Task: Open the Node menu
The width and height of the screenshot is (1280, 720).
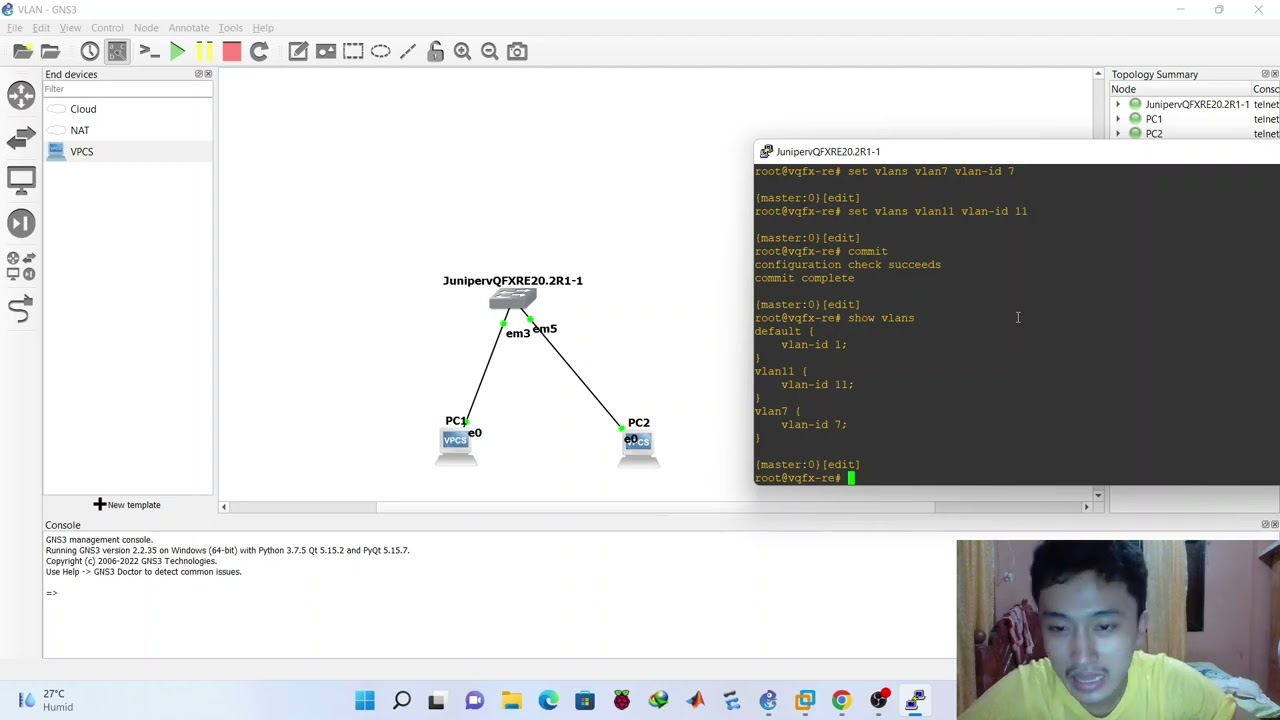Action: click(146, 28)
